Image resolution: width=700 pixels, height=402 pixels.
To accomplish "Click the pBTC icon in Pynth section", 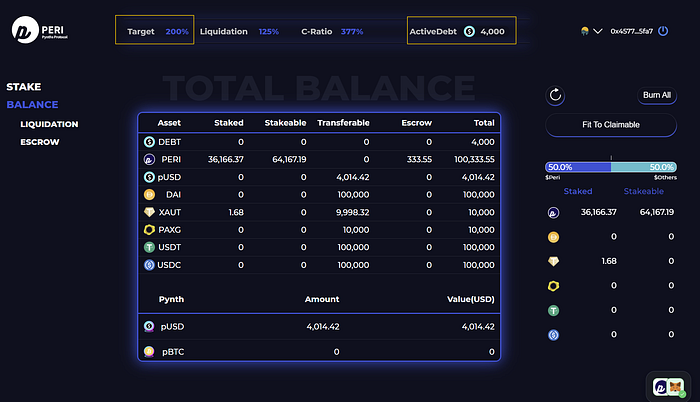I will (149, 352).
